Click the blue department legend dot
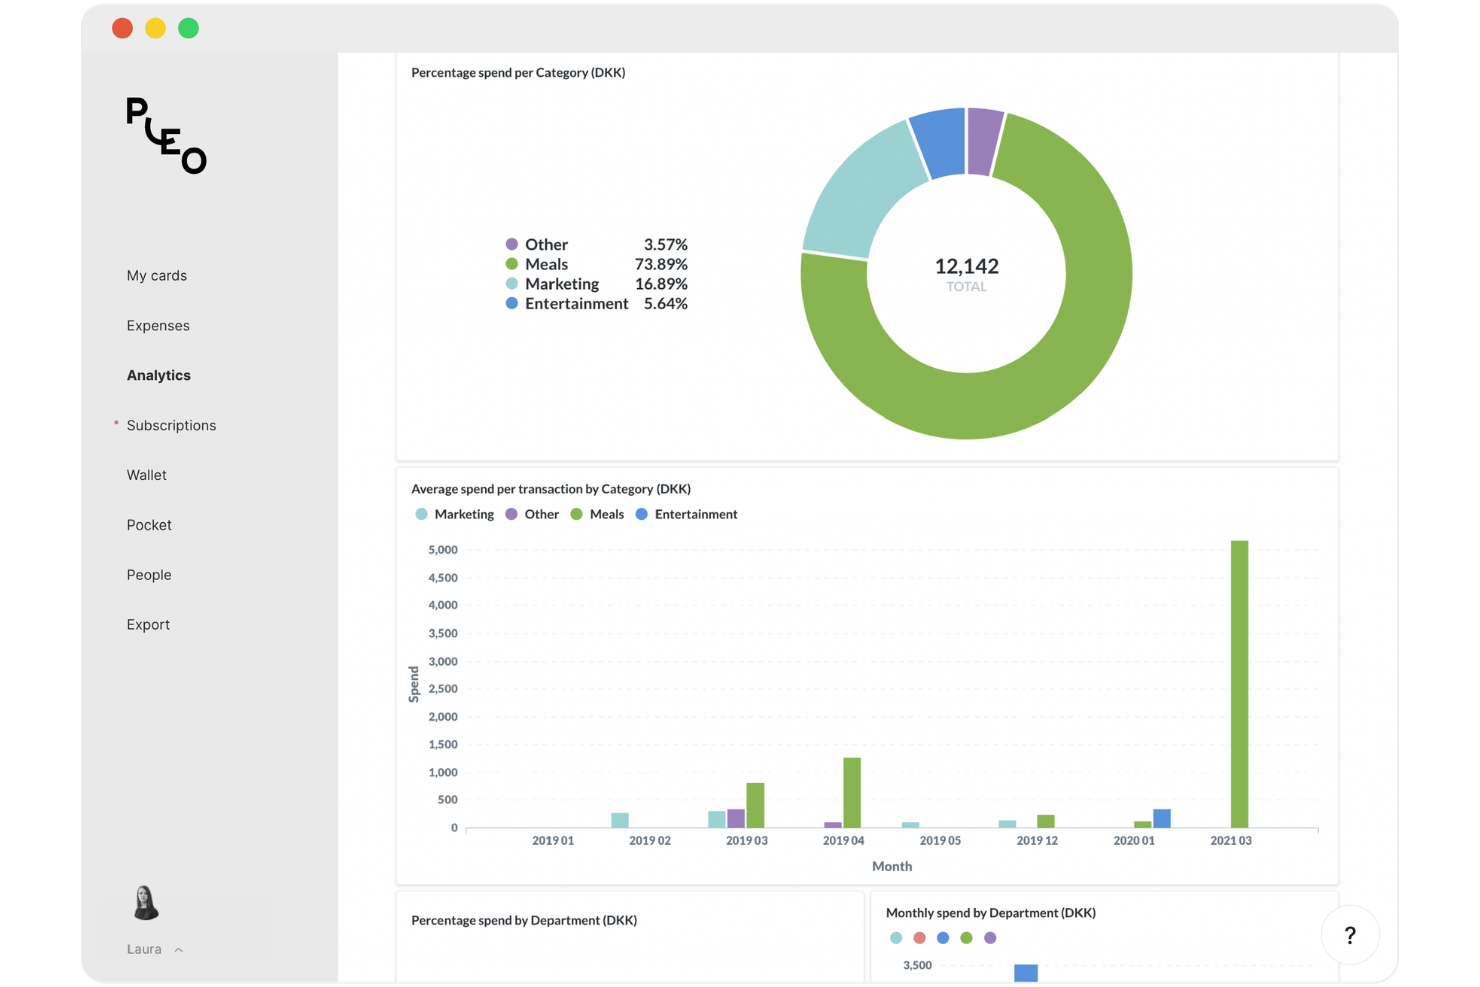The height and width of the screenshot is (987, 1480). coord(942,938)
